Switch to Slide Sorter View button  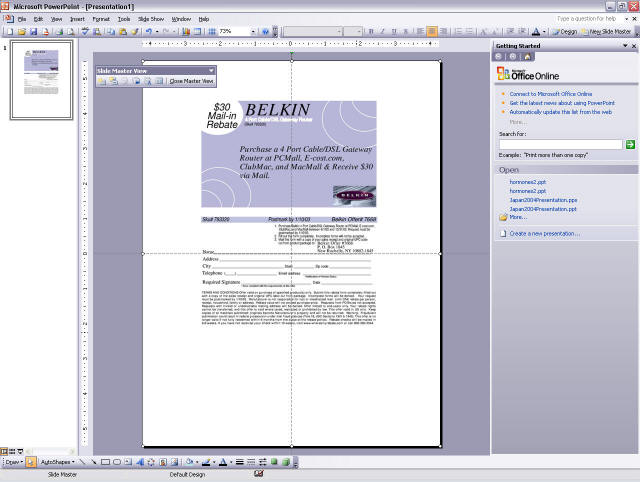tap(12, 451)
